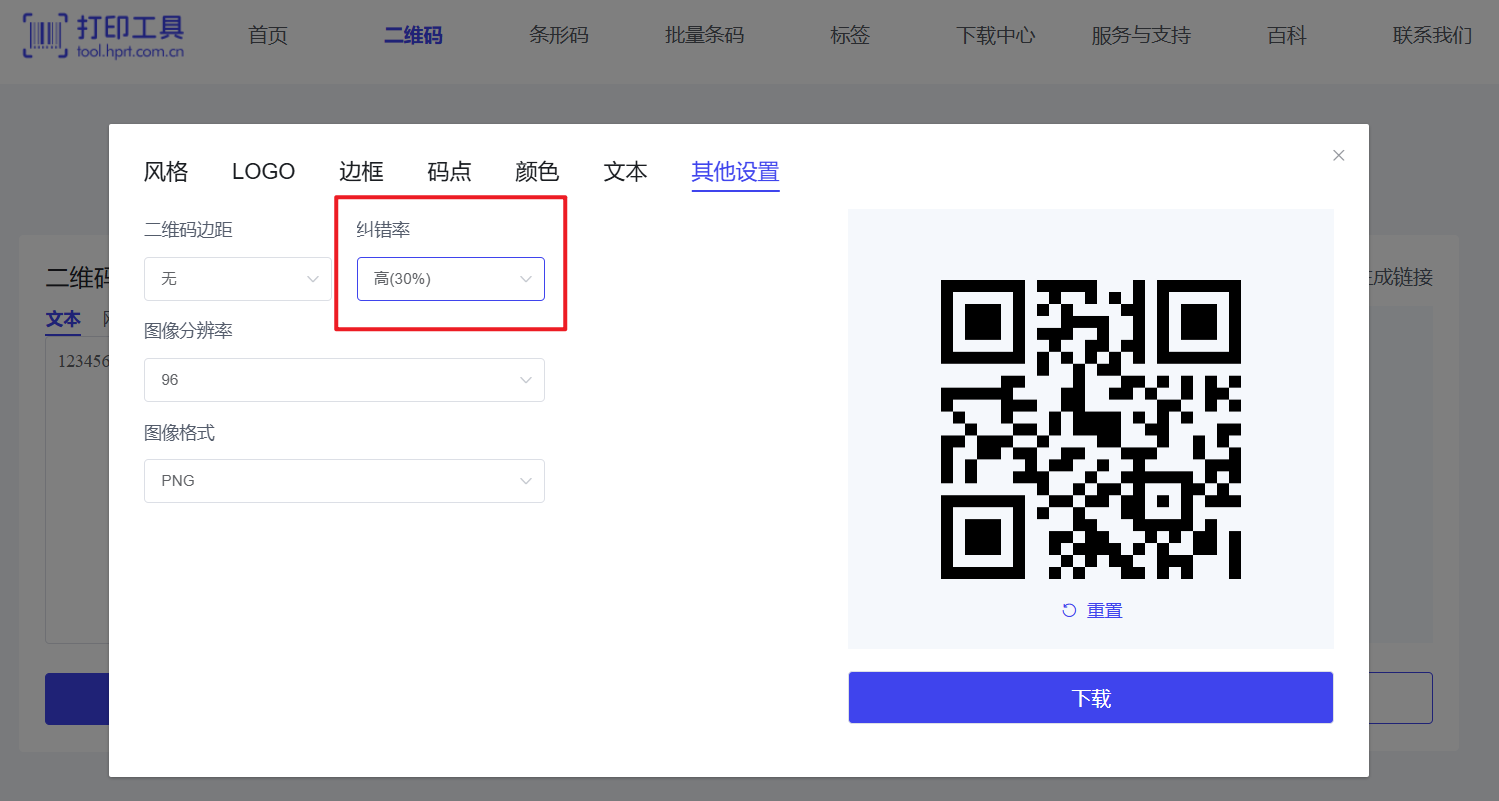The width and height of the screenshot is (1499, 801).
Task: Open the 纠错率 dropdown showing 高(30%)
Action: tap(451, 279)
